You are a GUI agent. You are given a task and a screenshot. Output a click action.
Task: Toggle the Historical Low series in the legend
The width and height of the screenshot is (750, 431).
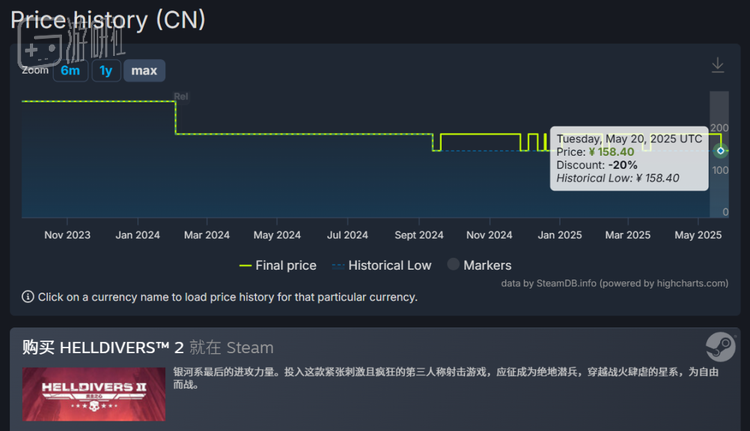point(382,265)
